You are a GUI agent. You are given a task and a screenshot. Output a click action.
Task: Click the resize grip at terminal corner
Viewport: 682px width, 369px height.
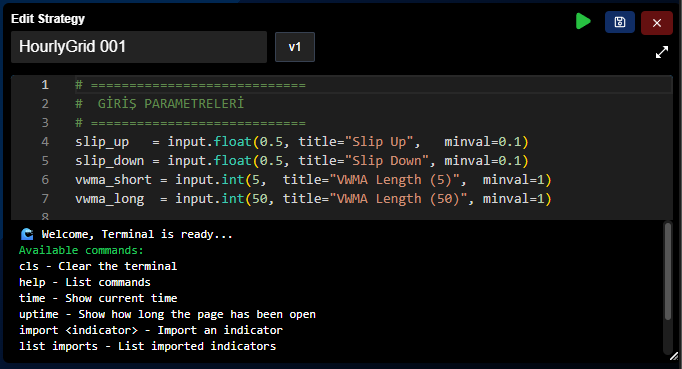(x=674, y=356)
